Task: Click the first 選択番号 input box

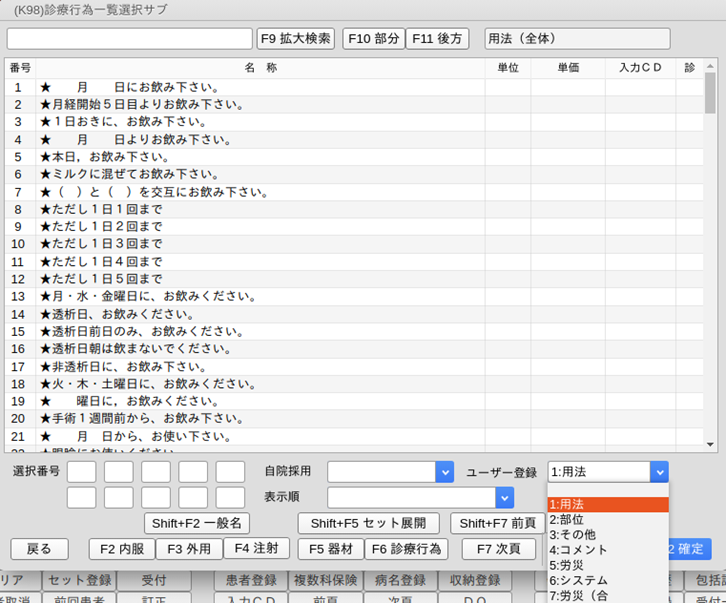Action: (82, 472)
